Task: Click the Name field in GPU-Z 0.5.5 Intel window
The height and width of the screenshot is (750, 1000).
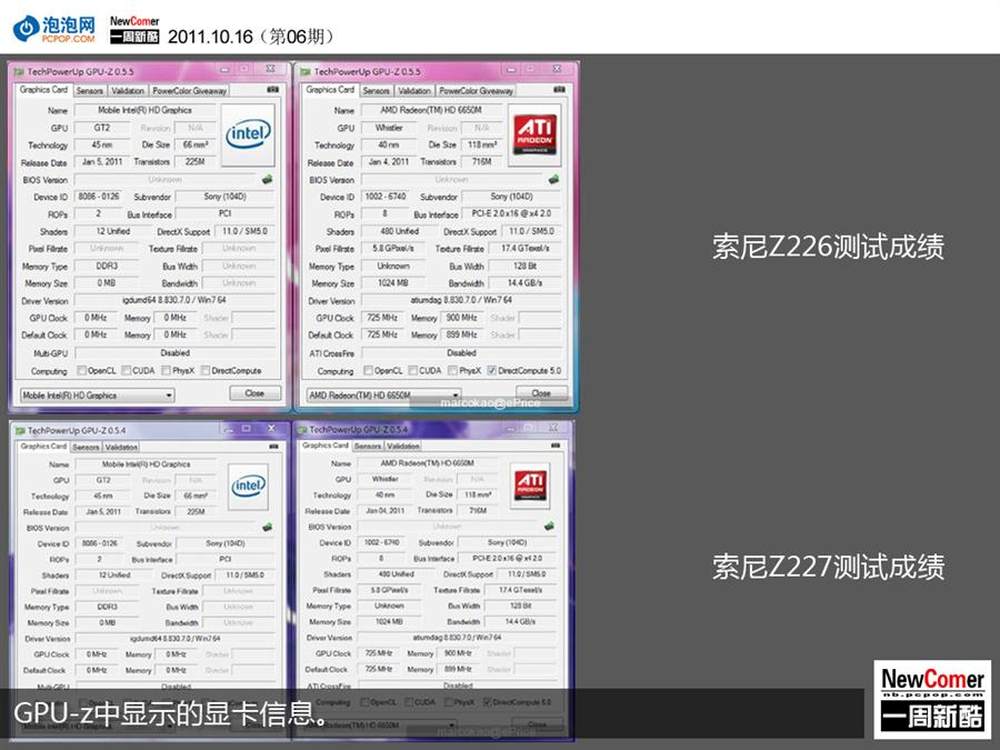Action: pyautogui.click(x=145, y=110)
